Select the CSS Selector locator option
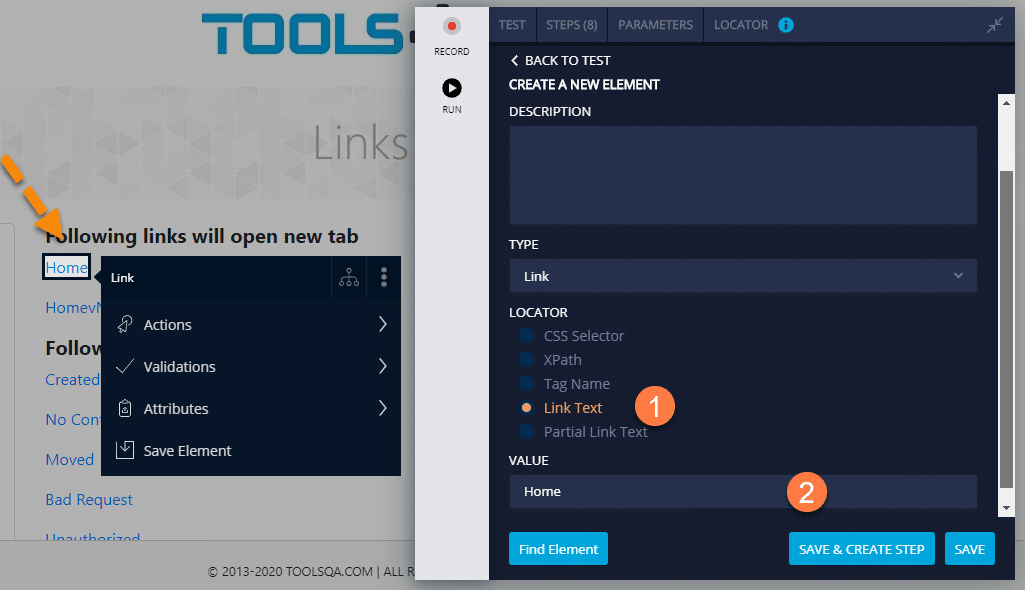The width and height of the screenshot is (1025, 590). (x=526, y=336)
